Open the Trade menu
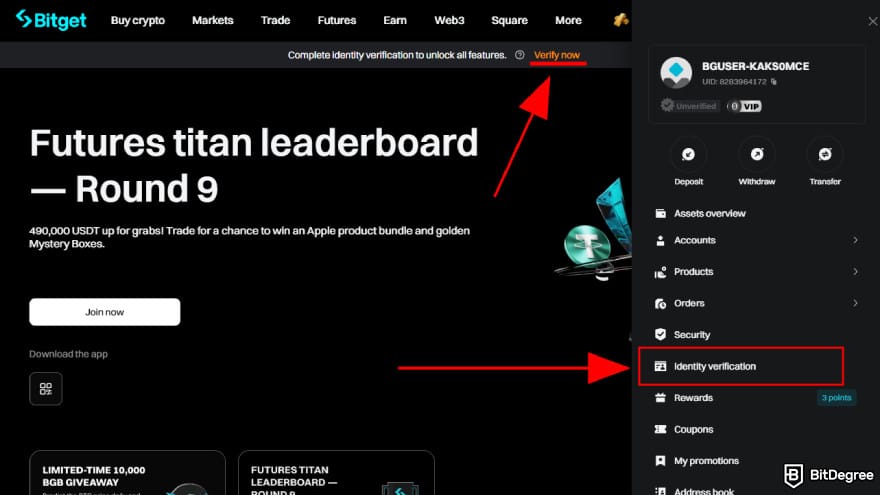The width and height of the screenshot is (880, 495). click(276, 20)
